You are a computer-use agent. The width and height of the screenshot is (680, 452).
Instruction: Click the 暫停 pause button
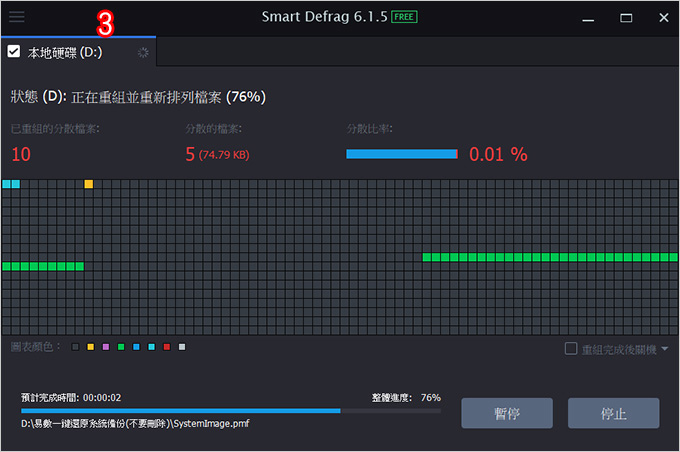[507, 413]
